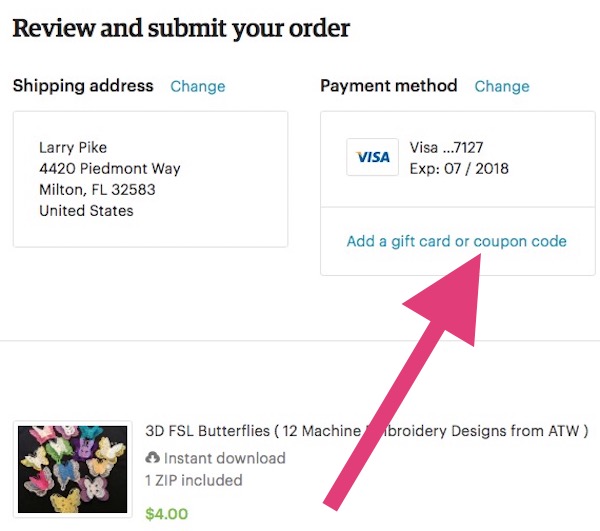Click the $4.00 price label
The height and width of the screenshot is (531, 600).
pyautogui.click(x=166, y=515)
